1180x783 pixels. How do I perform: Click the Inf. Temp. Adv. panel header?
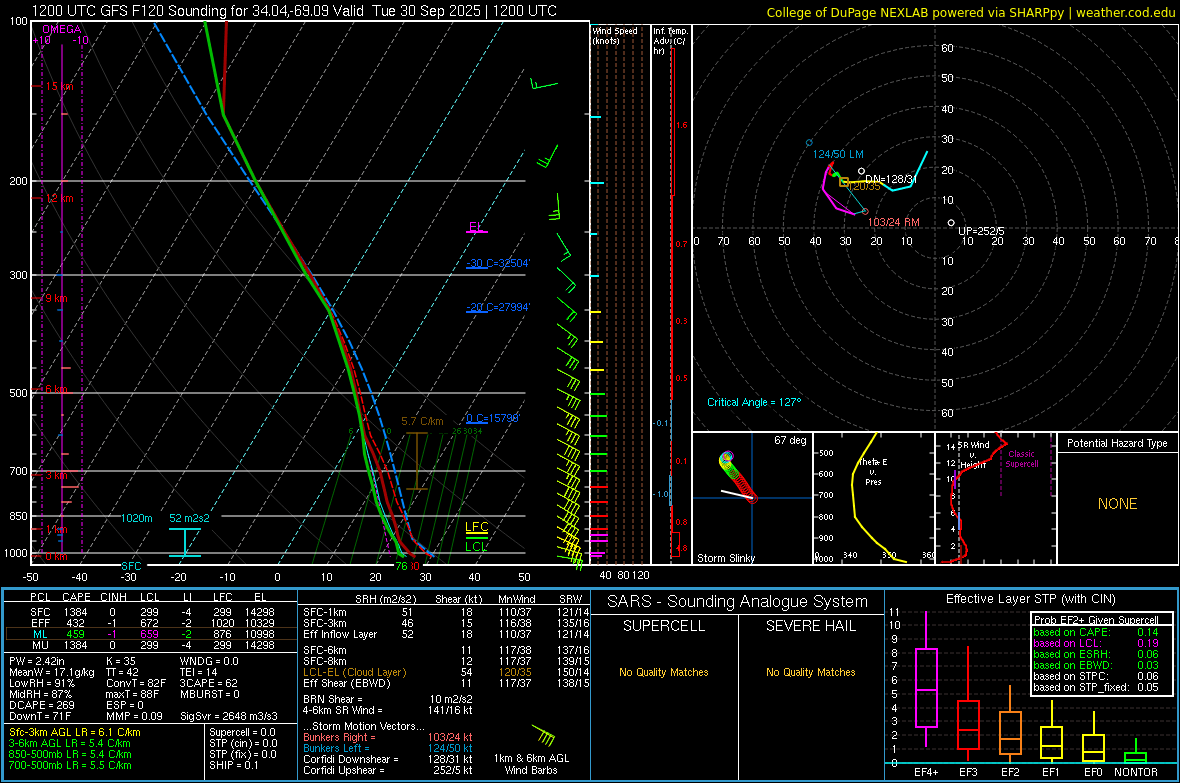671,41
